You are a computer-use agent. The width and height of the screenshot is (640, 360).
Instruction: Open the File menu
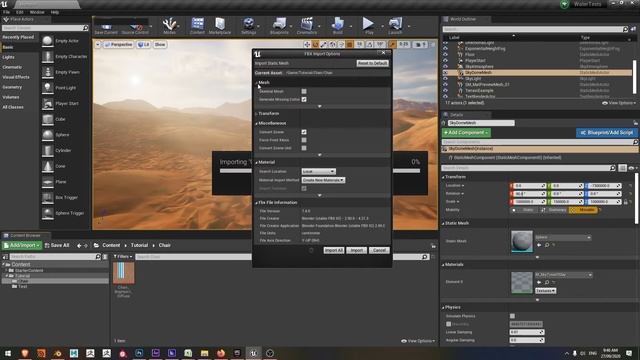coord(6,12)
